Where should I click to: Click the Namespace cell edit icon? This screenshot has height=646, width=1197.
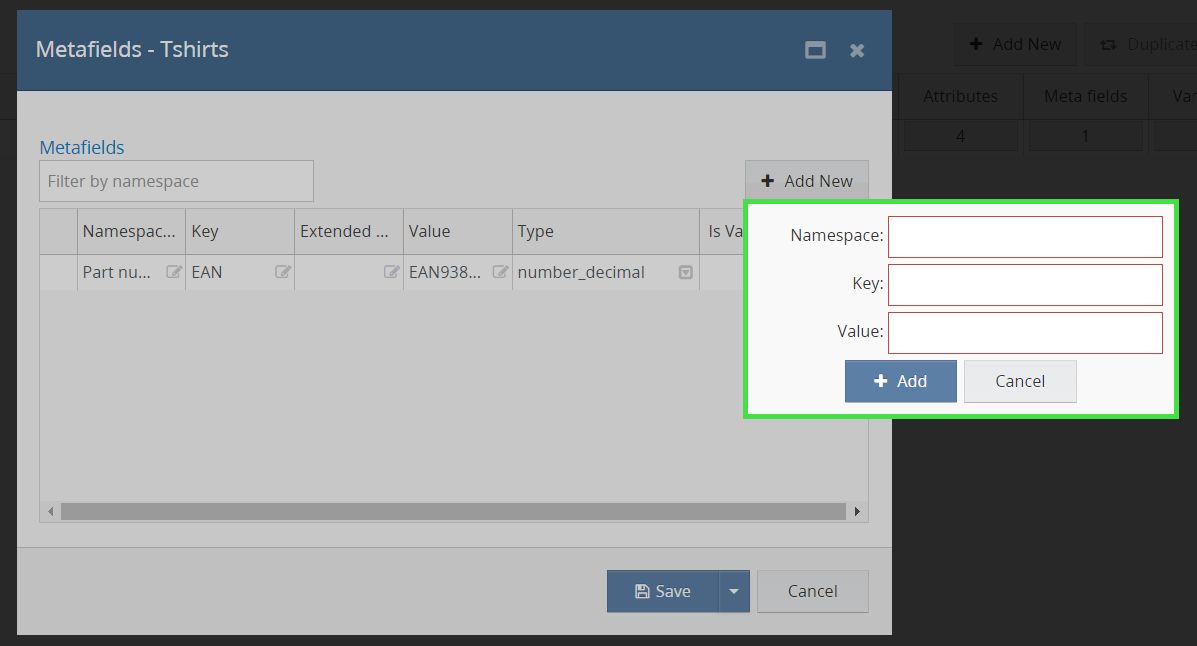(x=174, y=272)
